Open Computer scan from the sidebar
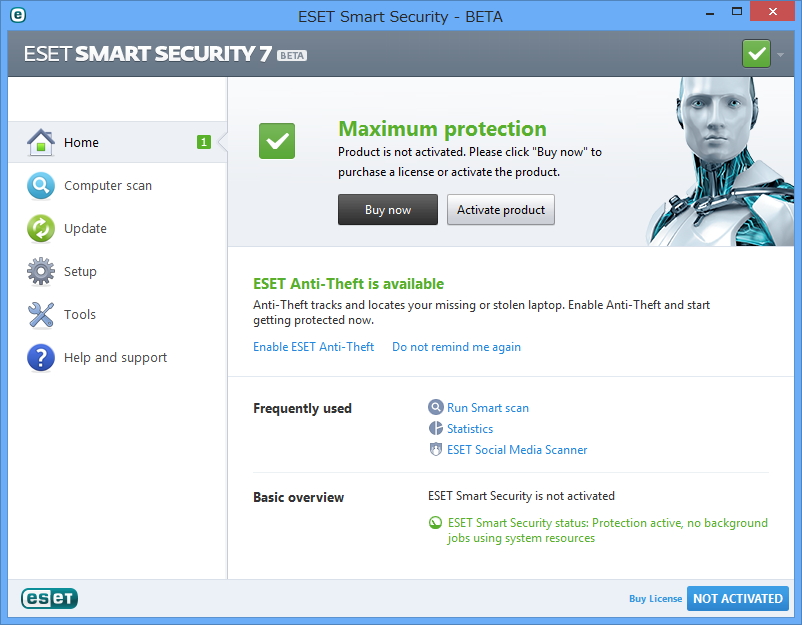Viewport: 802px width, 625px height. tap(40, 185)
